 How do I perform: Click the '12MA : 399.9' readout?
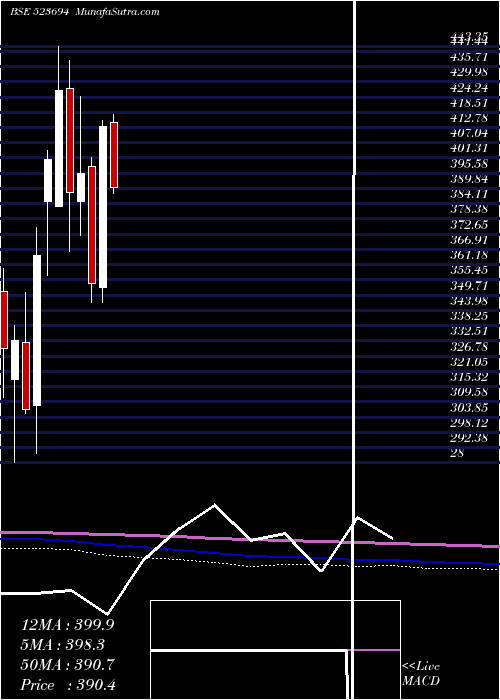click(x=67, y=624)
